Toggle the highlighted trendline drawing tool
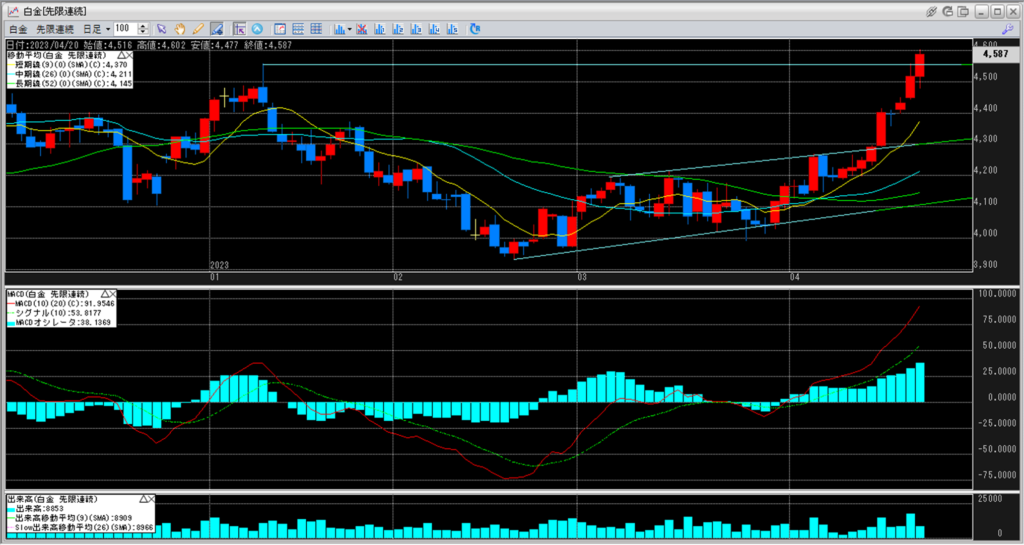The width and height of the screenshot is (1024, 545). point(216,29)
